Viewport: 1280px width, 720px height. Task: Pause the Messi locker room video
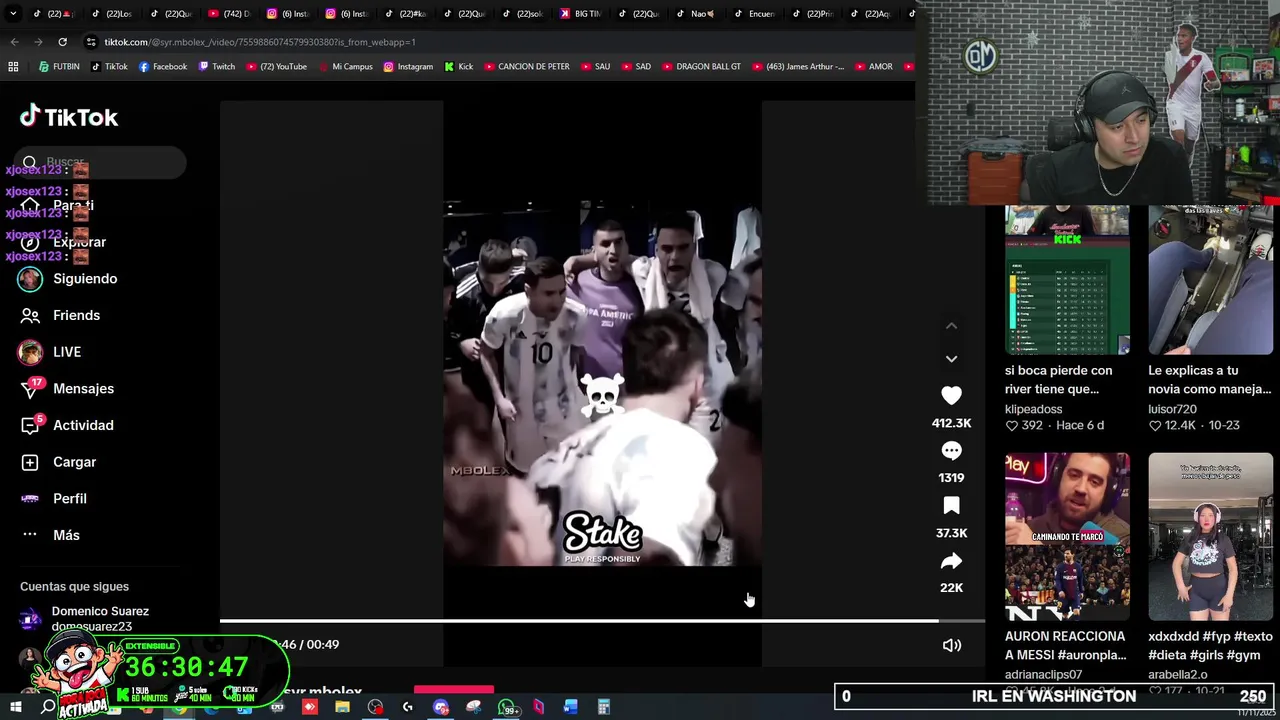coord(602,385)
